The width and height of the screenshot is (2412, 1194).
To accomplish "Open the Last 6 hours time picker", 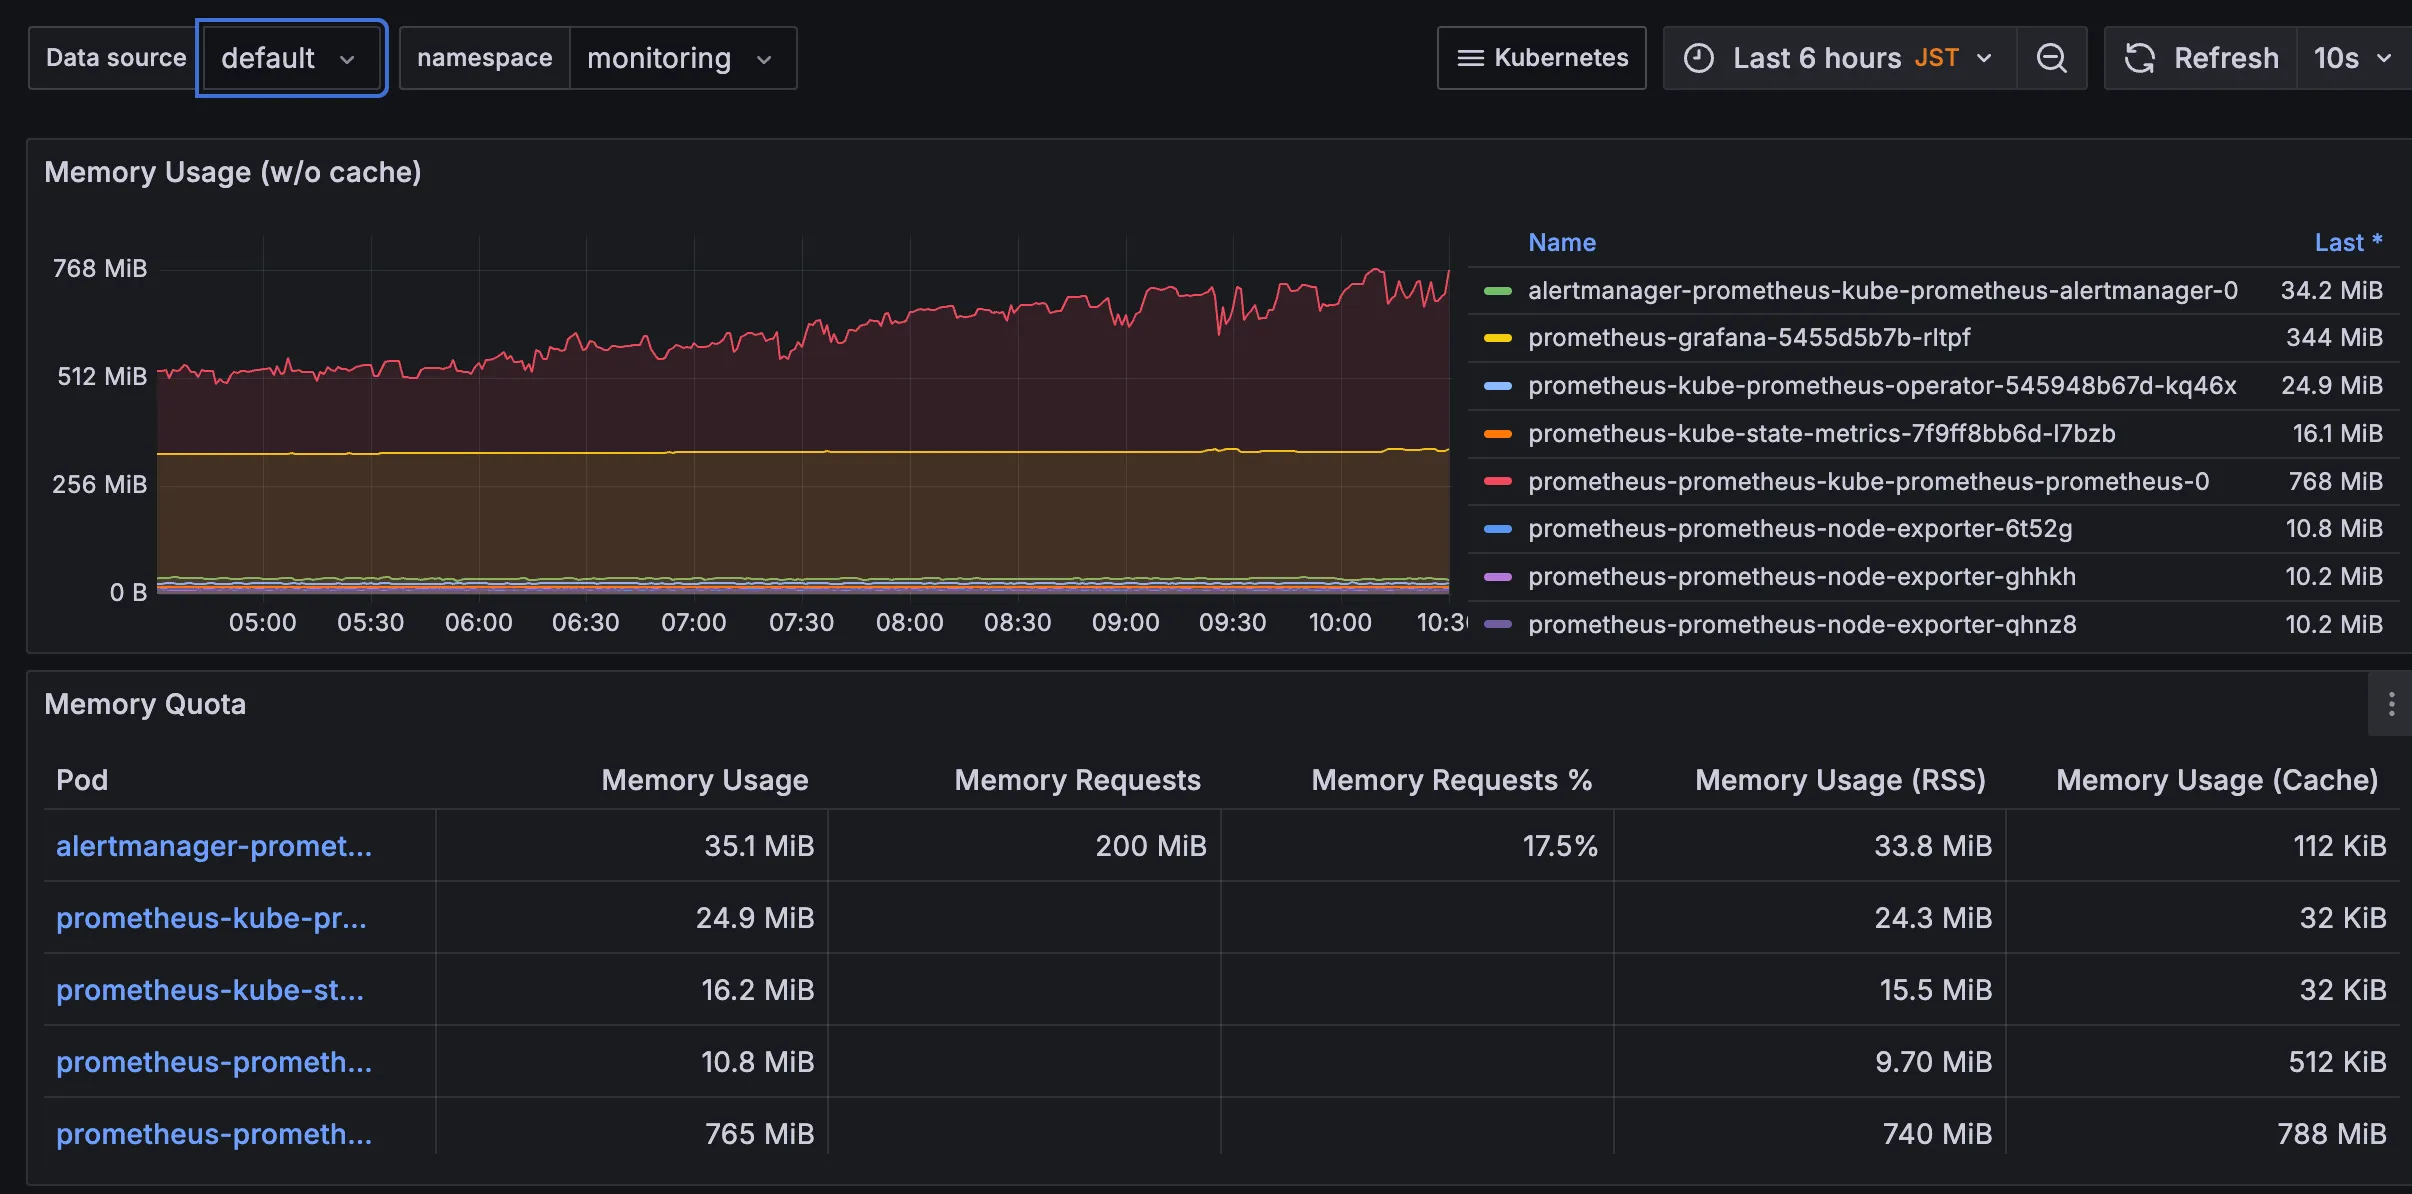I will pos(1840,58).
